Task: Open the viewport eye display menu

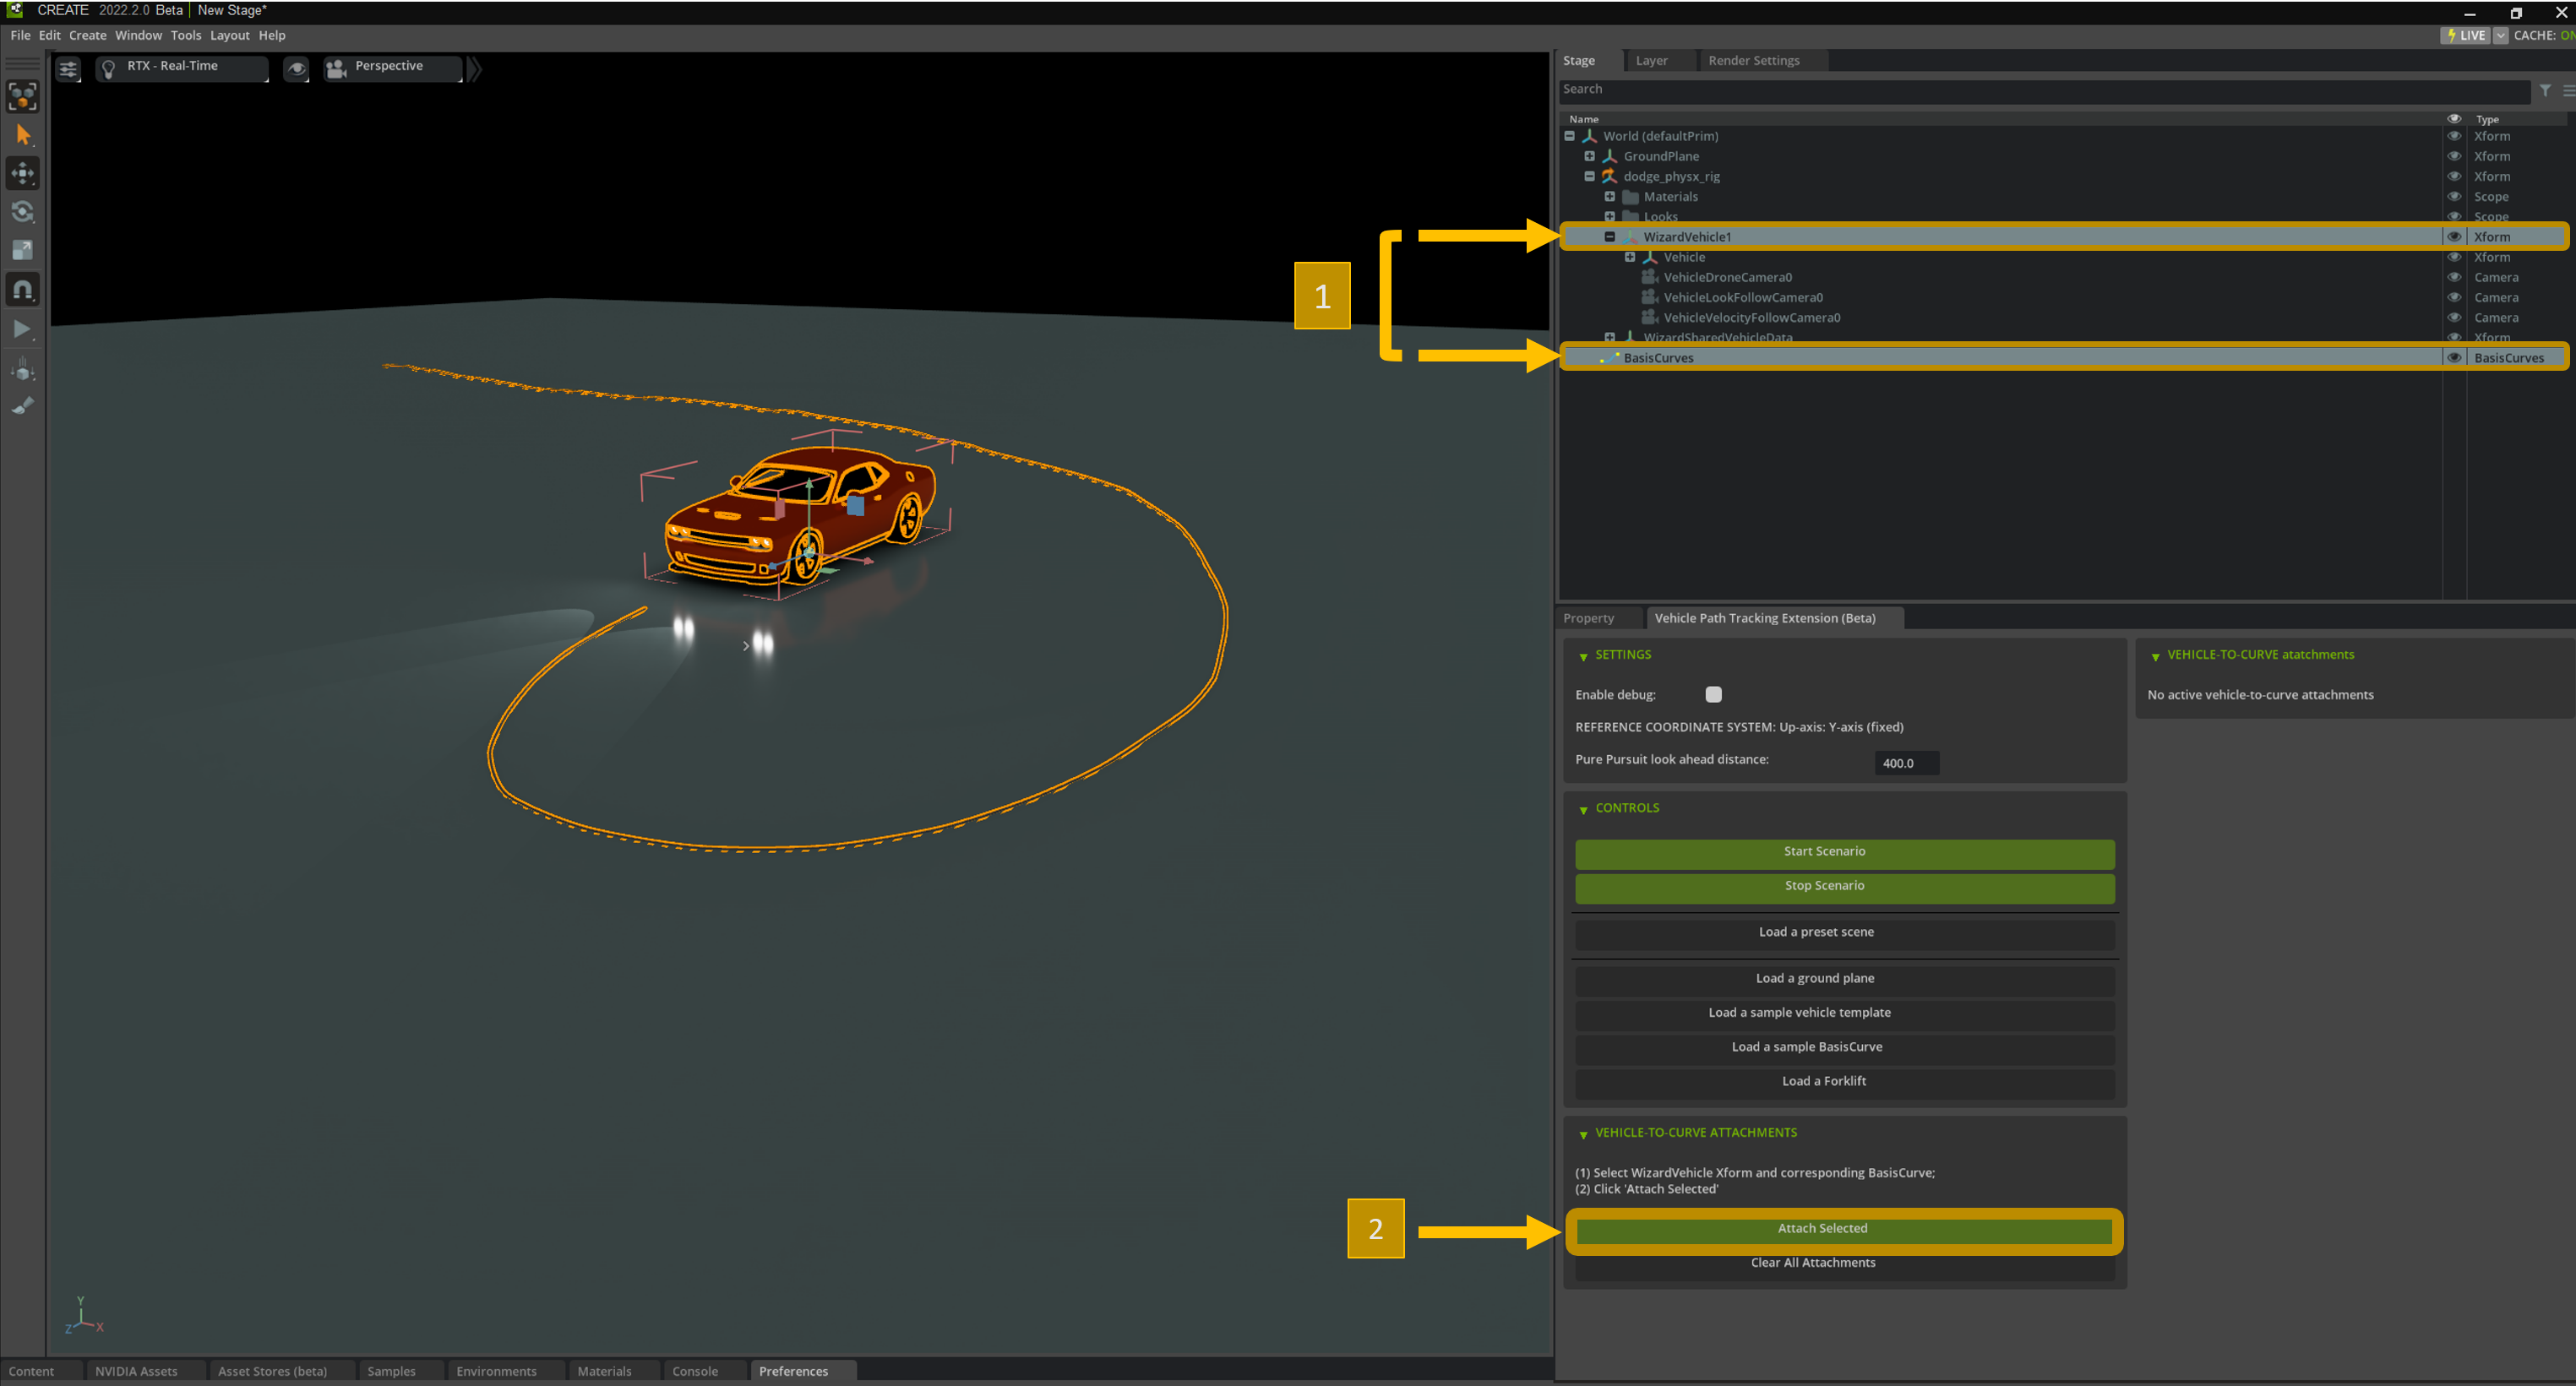Action: click(296, 69)
